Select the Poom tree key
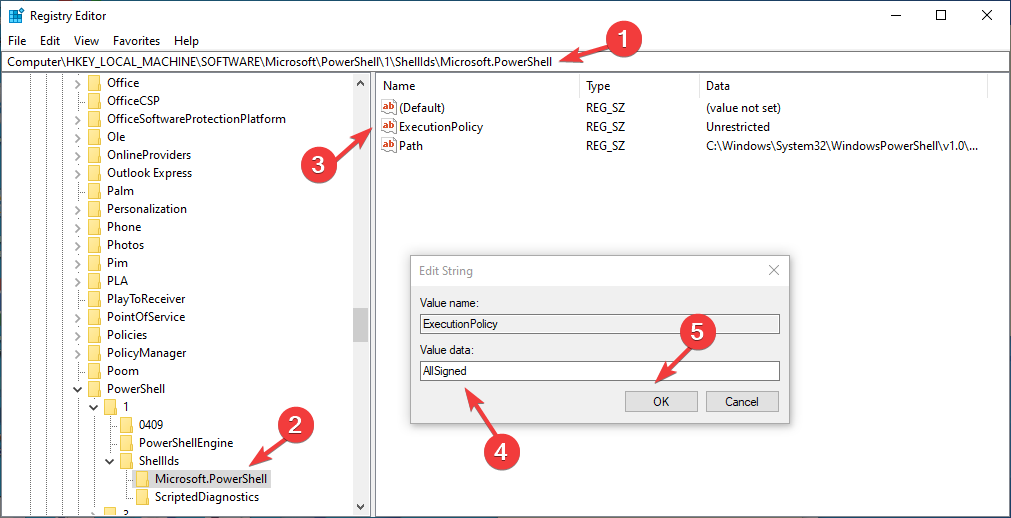The width and height of the screenshot is (1011, 518). point(123,371)
